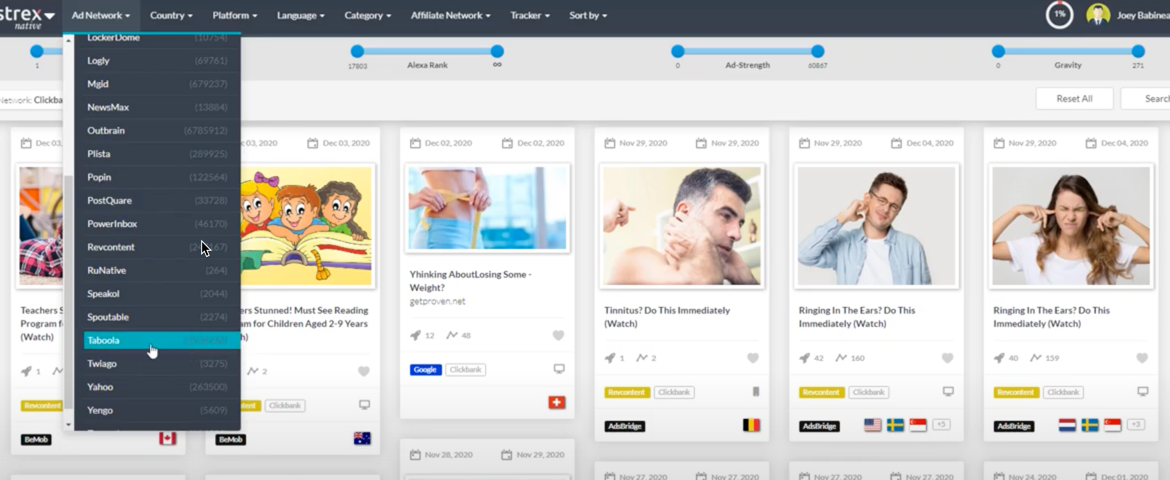Click Alexa Rank slider right handle
The width and height of the screenshot is (1170, 480).
pyautogui.click(x=497, y=52)
